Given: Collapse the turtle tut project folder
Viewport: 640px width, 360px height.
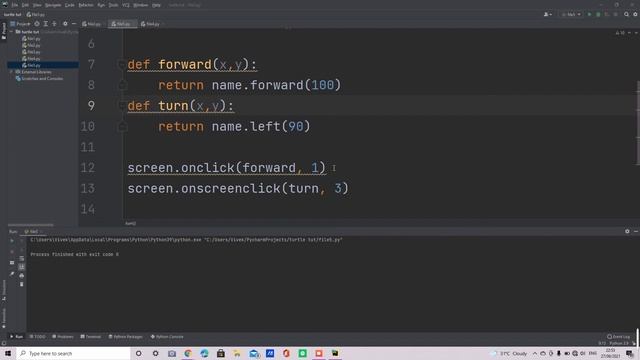Looking at the screenshot, I should [11, 31].
